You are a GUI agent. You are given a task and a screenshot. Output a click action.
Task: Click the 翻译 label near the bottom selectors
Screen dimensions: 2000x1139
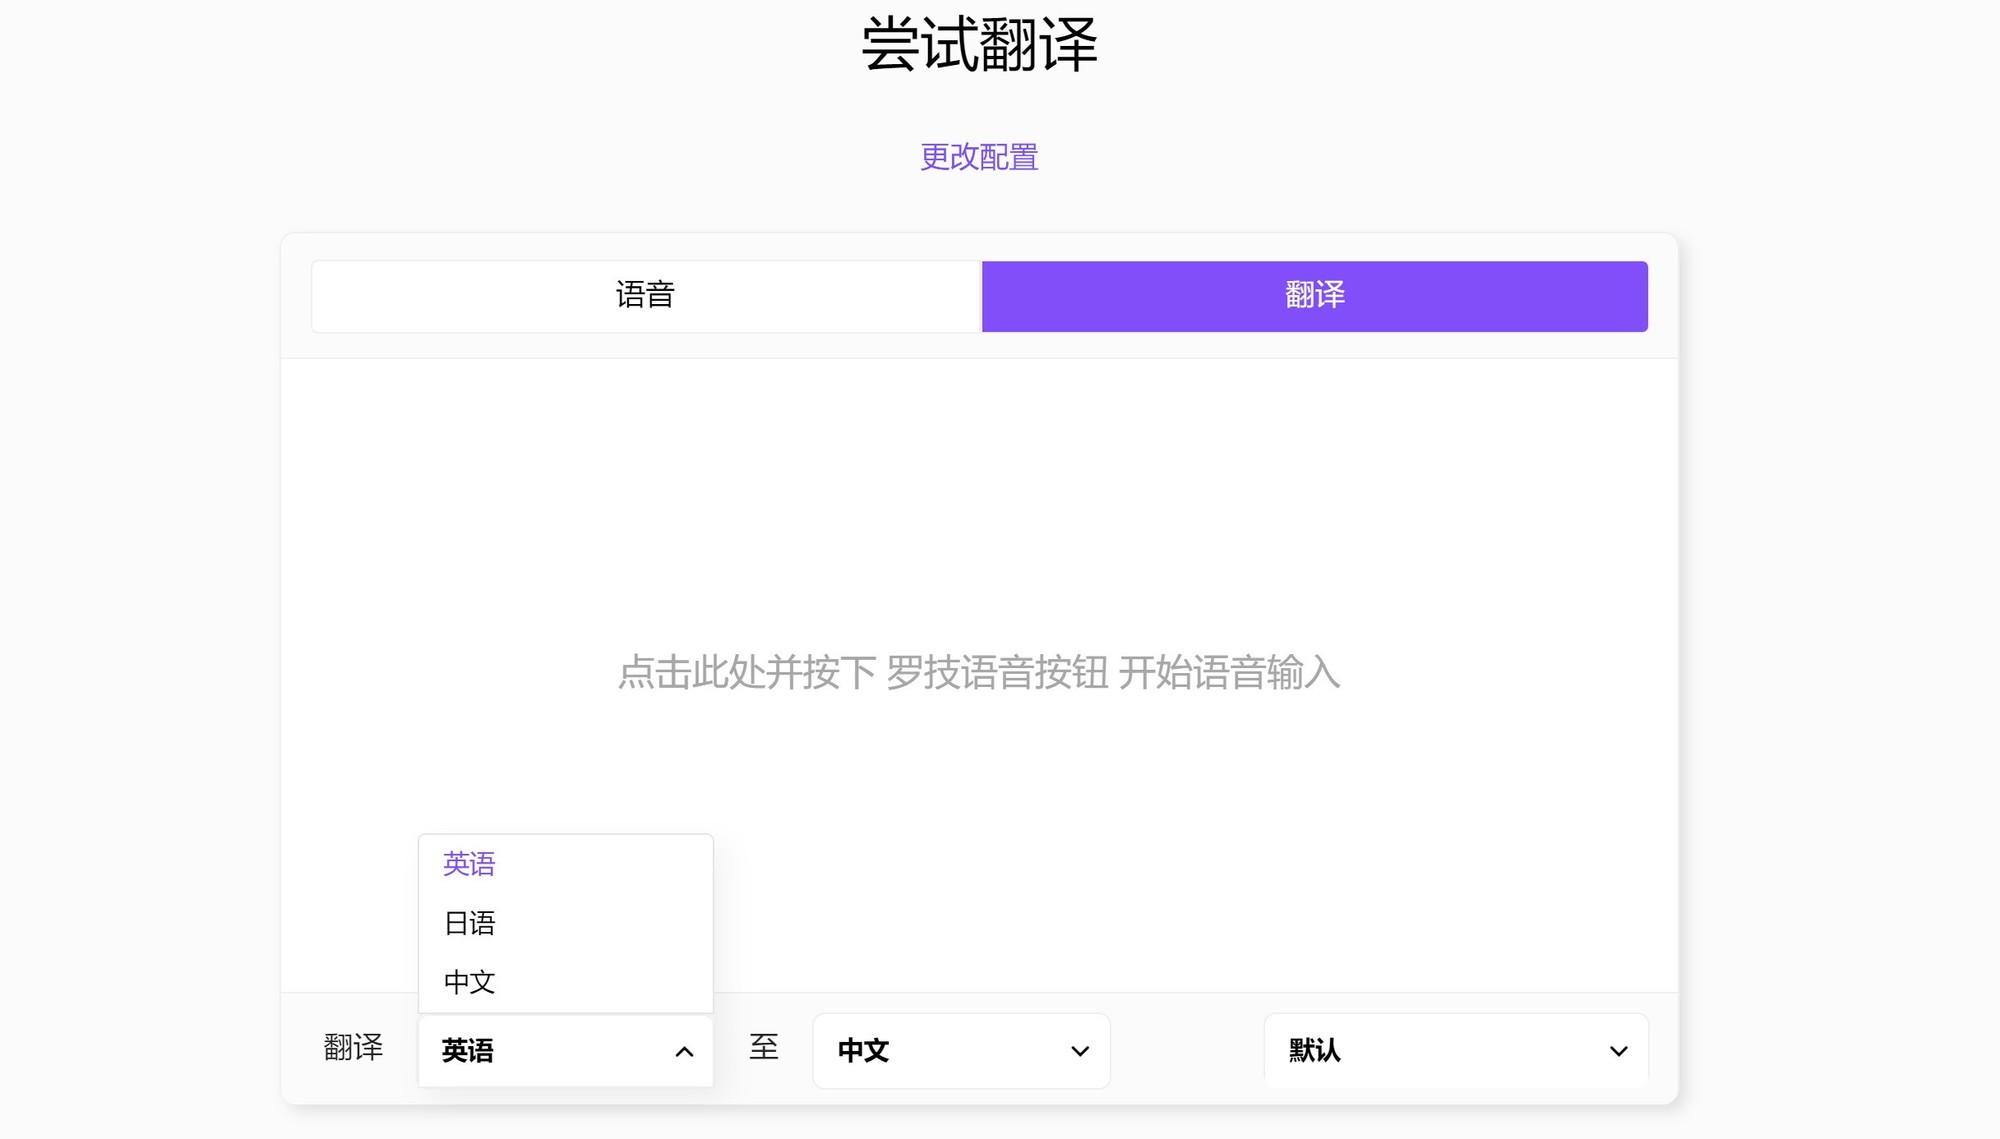tap(352, 1048)
